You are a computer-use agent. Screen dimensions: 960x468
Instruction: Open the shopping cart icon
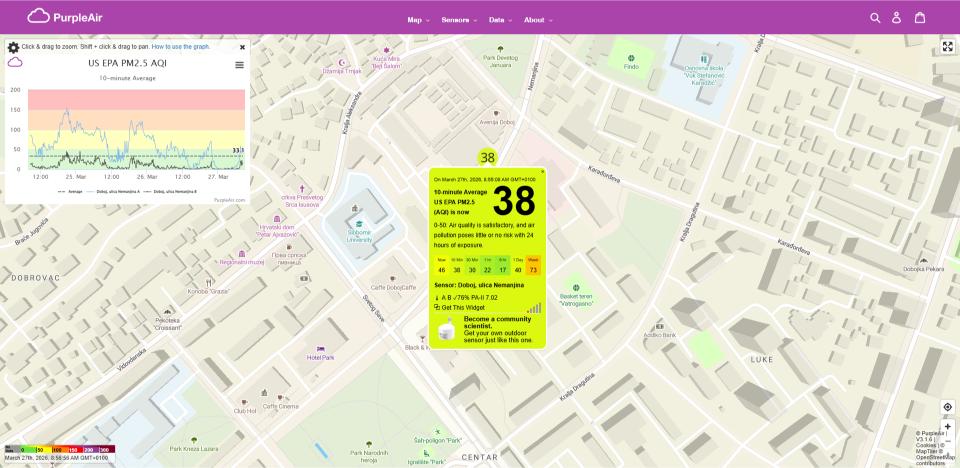(920, 18)
